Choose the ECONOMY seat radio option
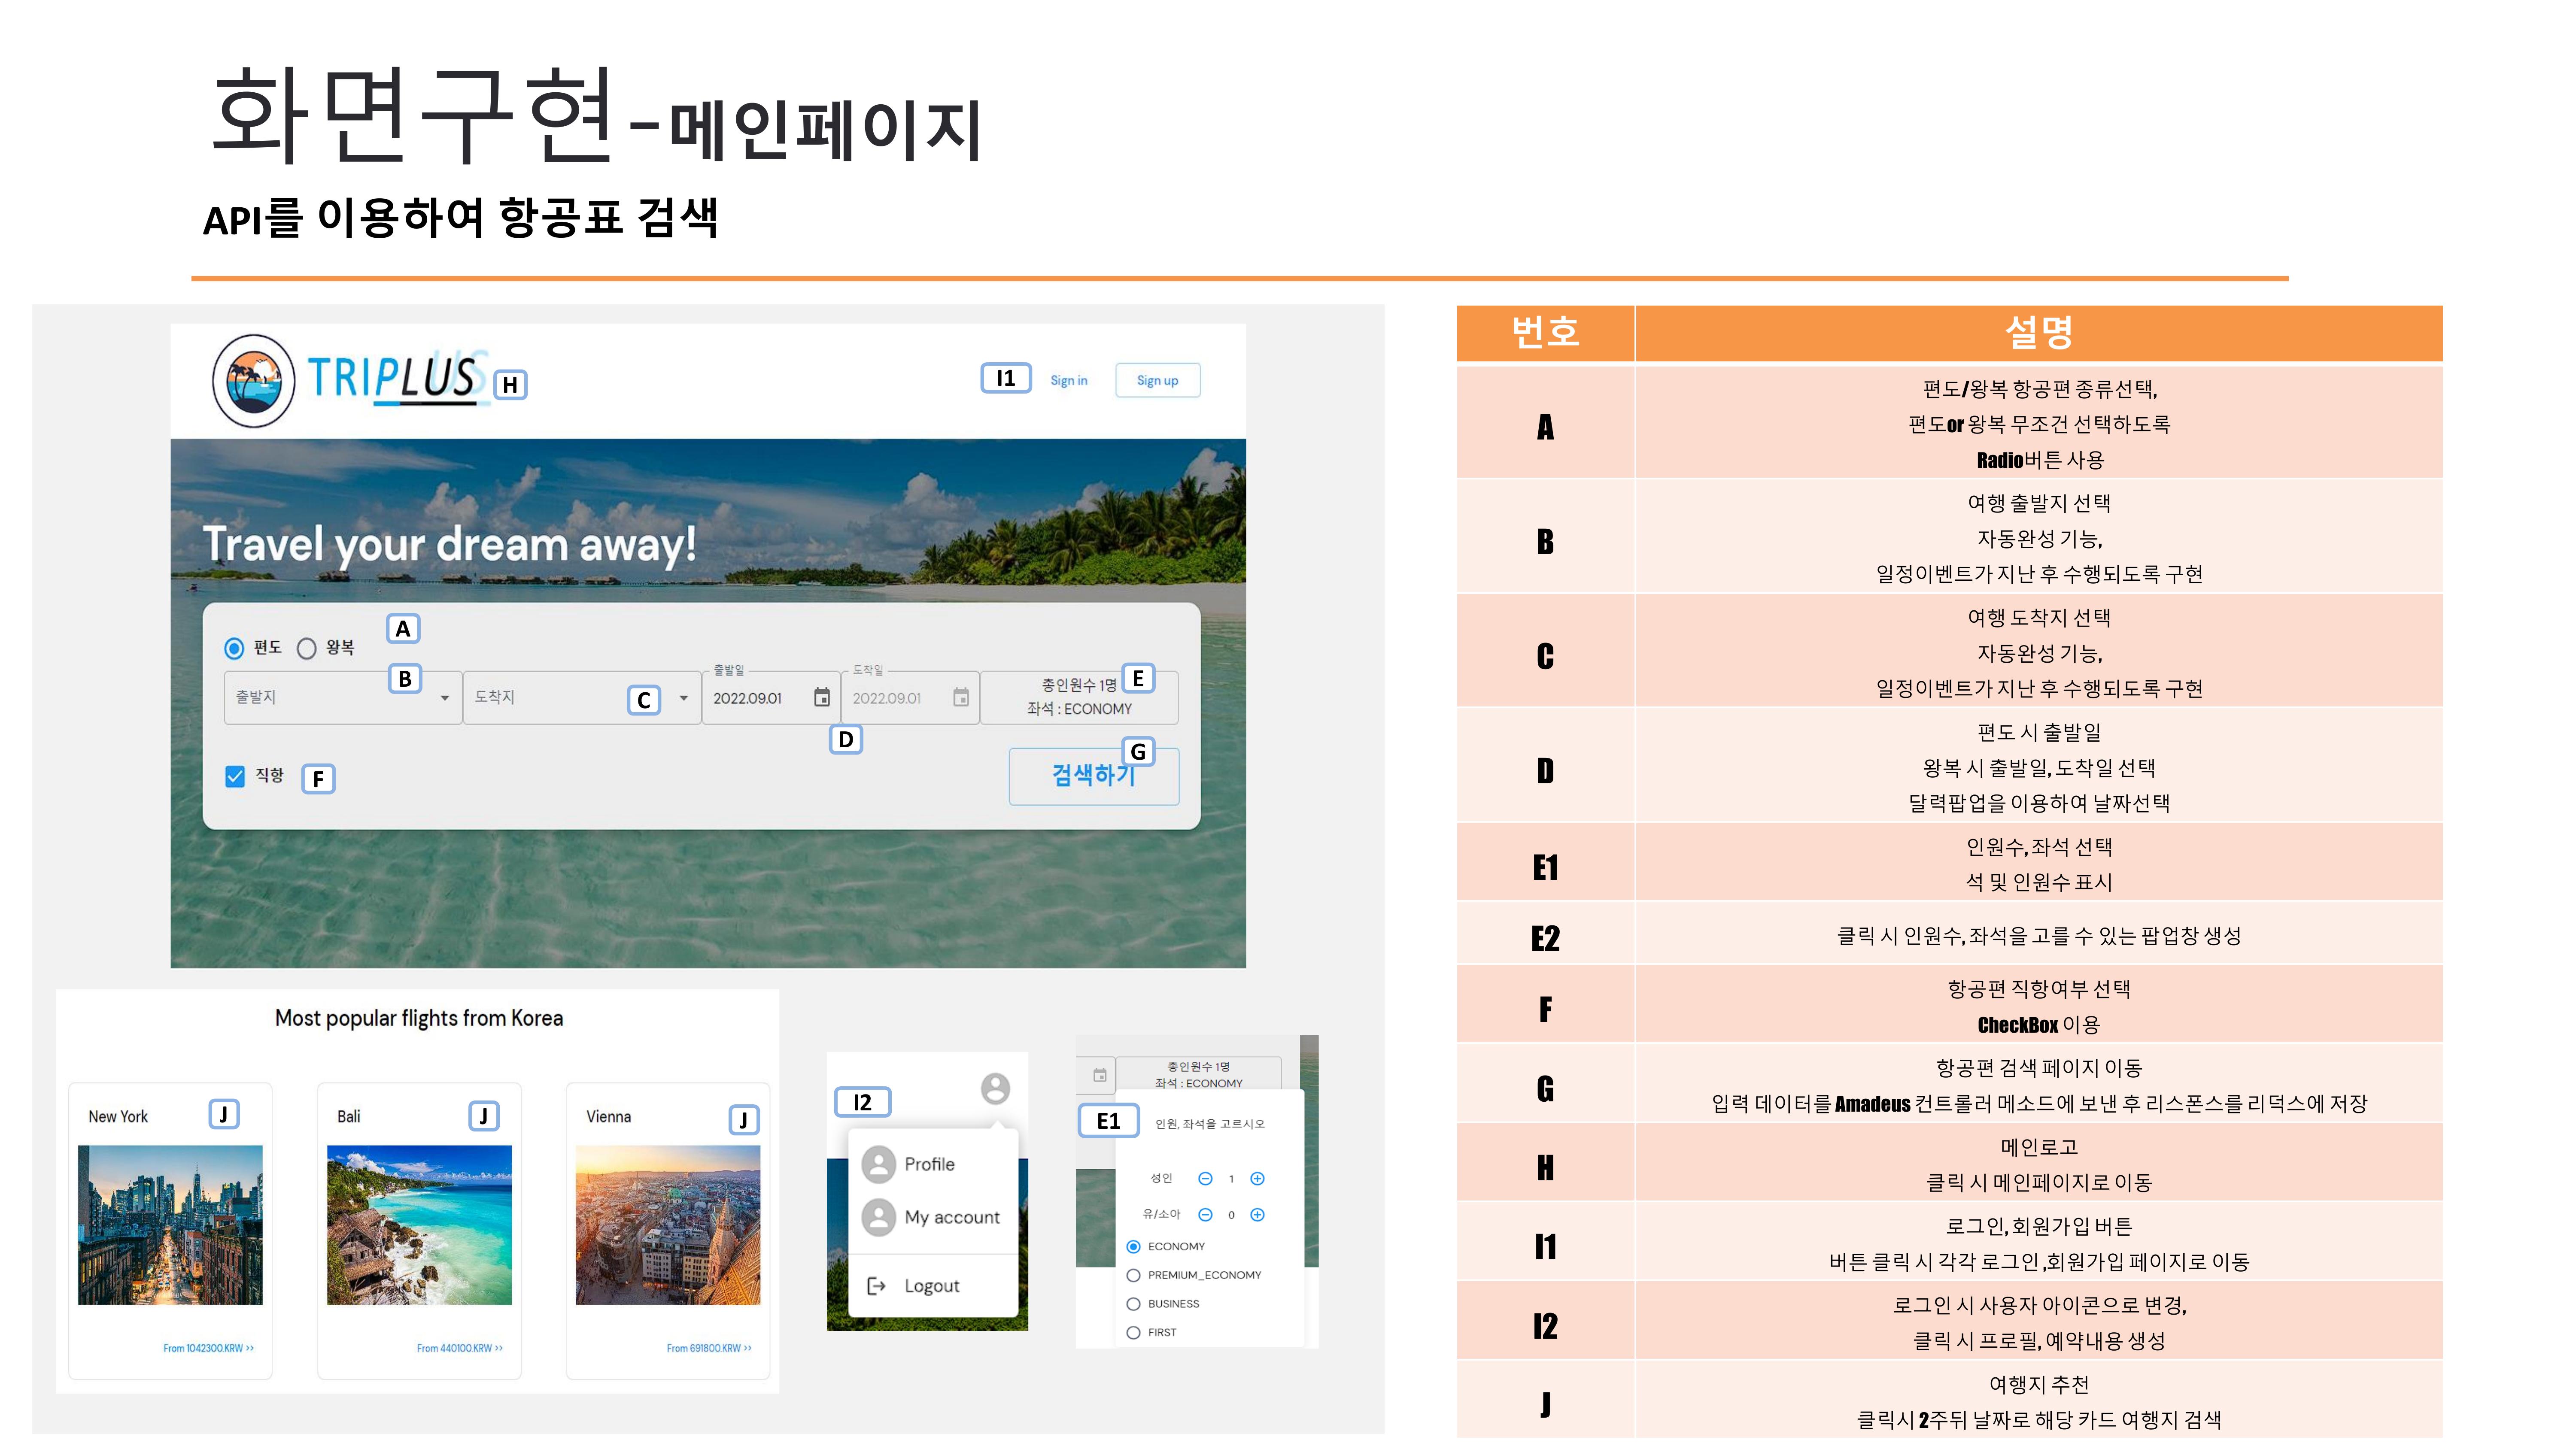Viewport: 2576px width, 1449px height. coord(1133,1246)
